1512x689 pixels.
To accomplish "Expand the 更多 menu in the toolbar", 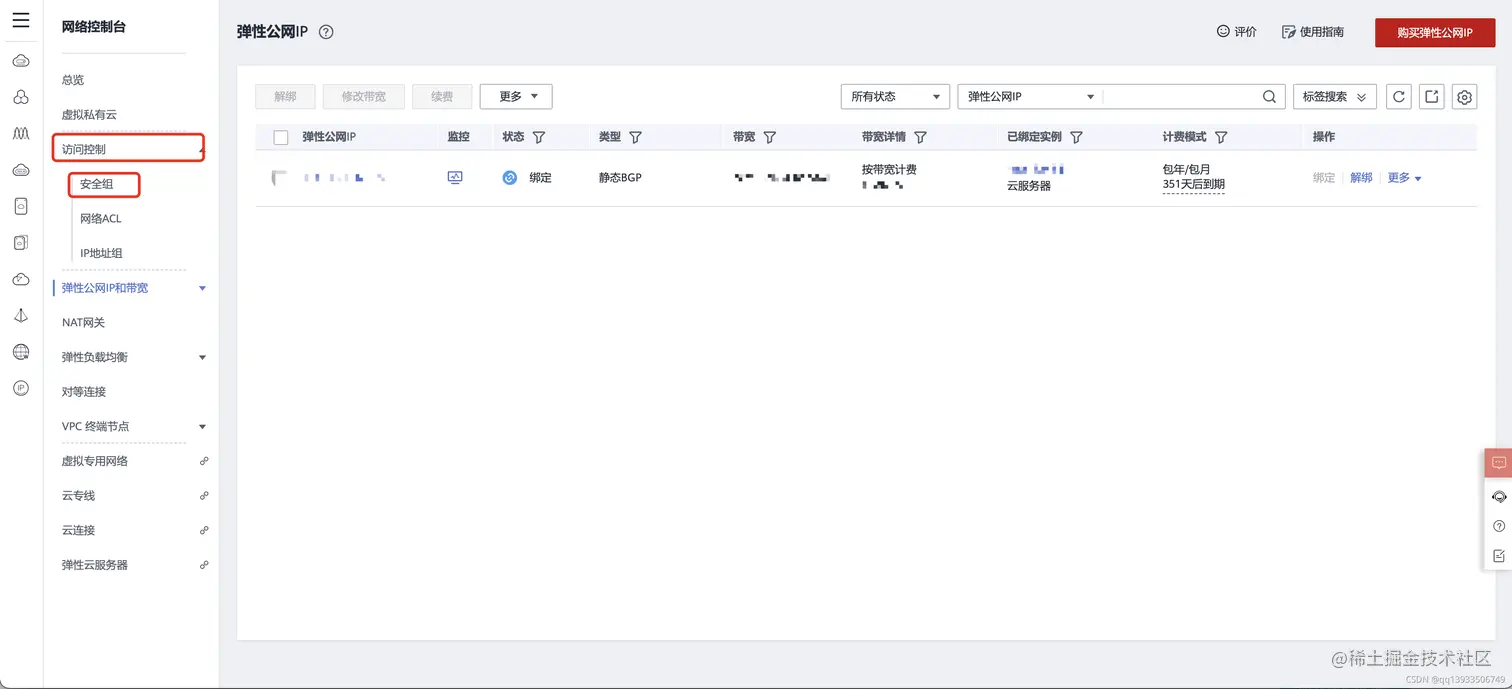I will (515, 96).
